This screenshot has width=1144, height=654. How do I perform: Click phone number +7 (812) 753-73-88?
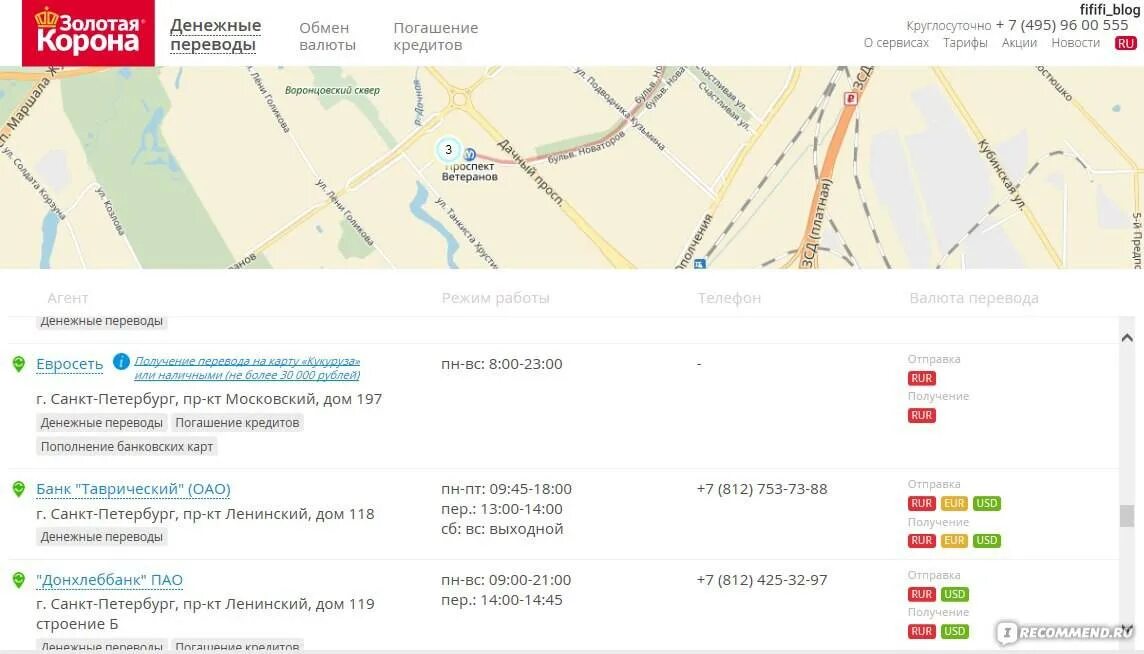pyautogui.click(x=762, y=489)
